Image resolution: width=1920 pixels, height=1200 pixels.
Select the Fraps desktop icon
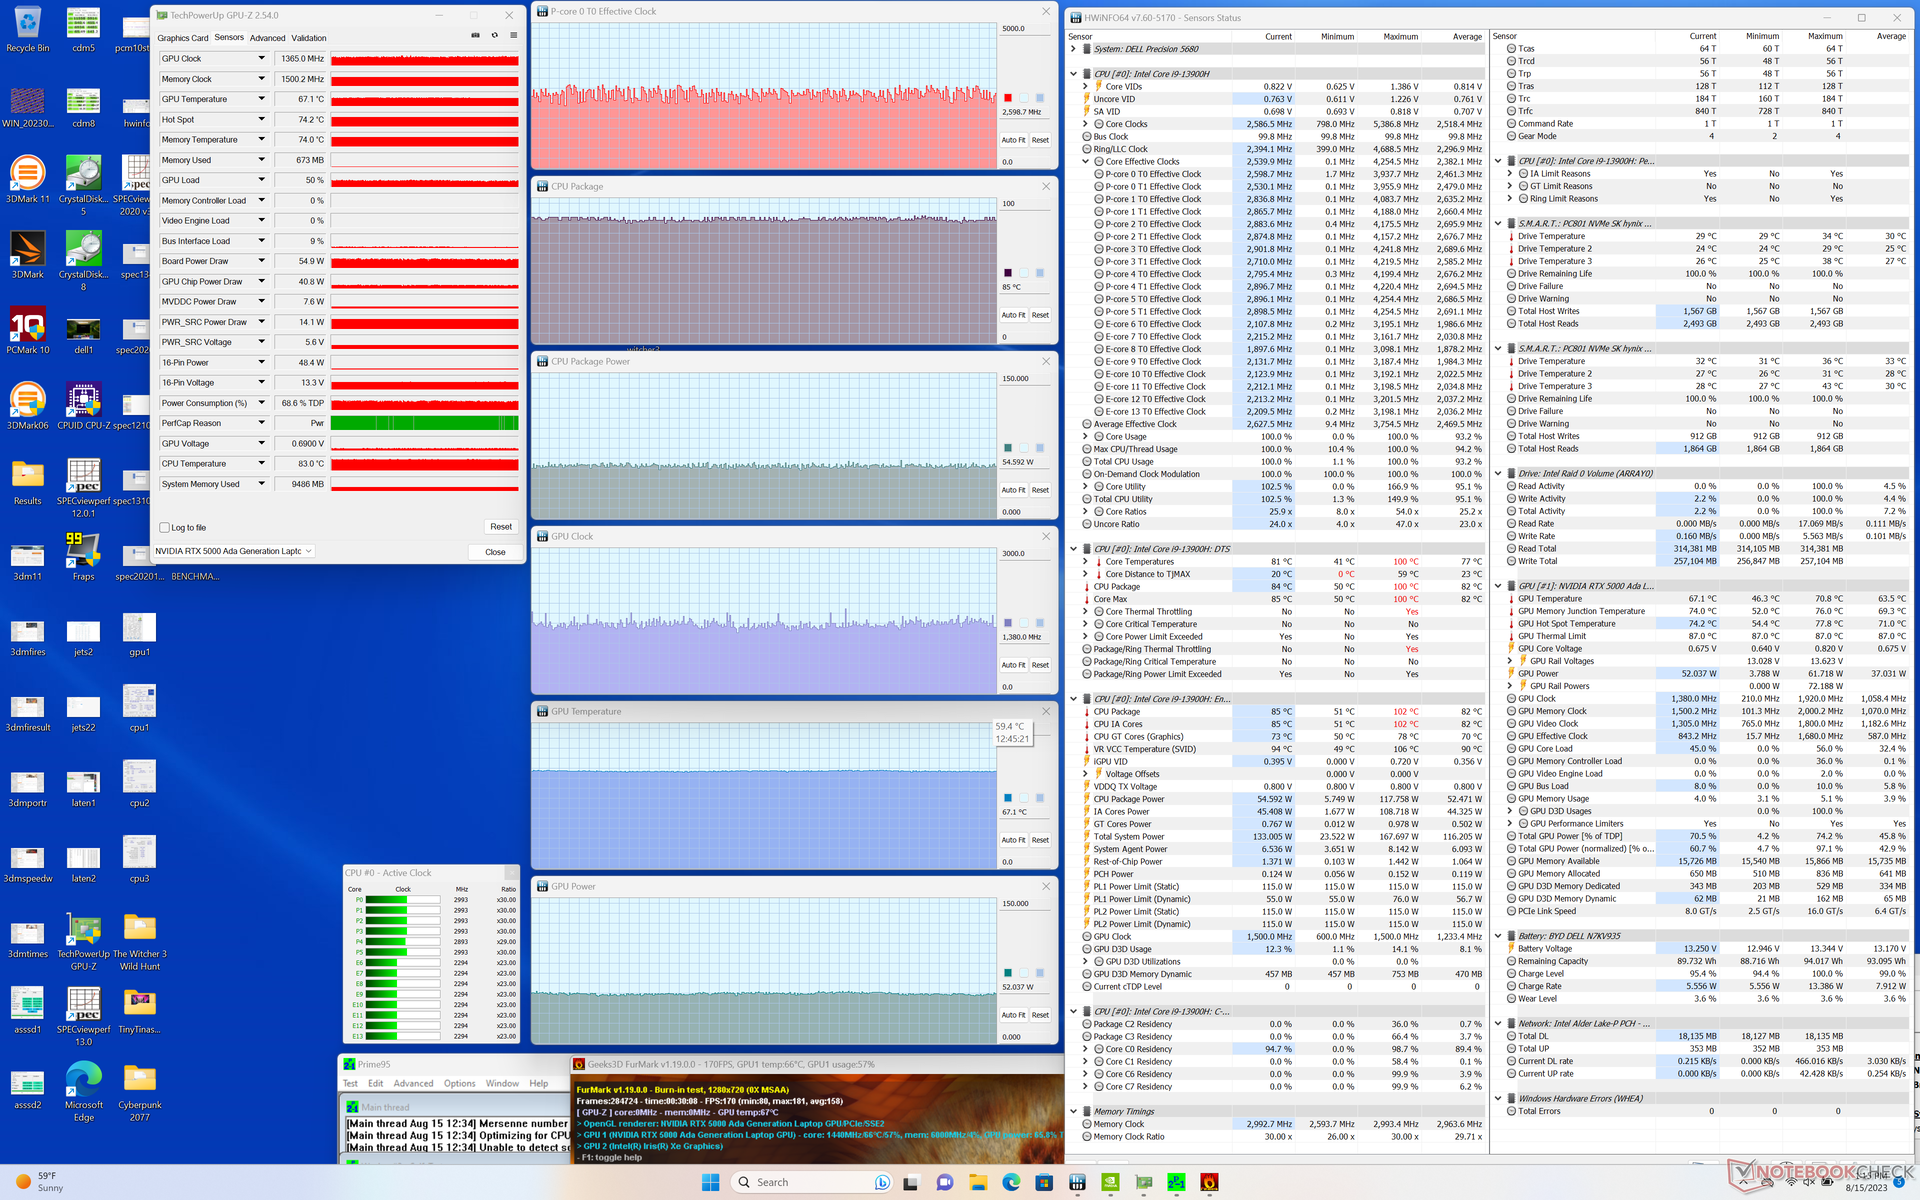[83, 557]
